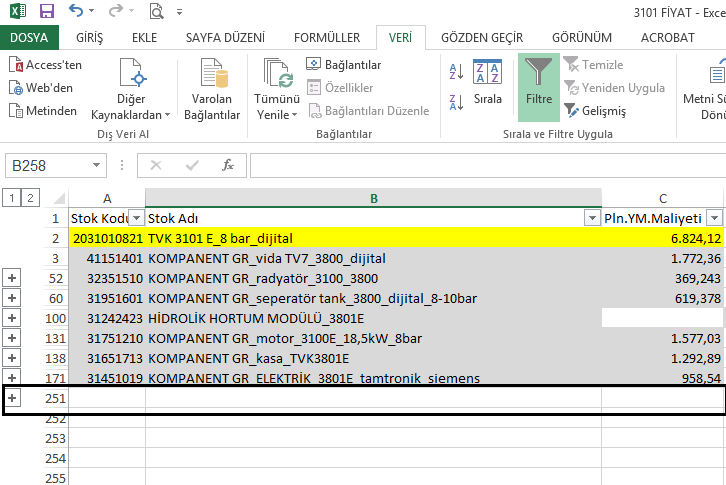This screenshot has width=726, height=485.
Task: Select column A header
Action: (x=107, y=199)
